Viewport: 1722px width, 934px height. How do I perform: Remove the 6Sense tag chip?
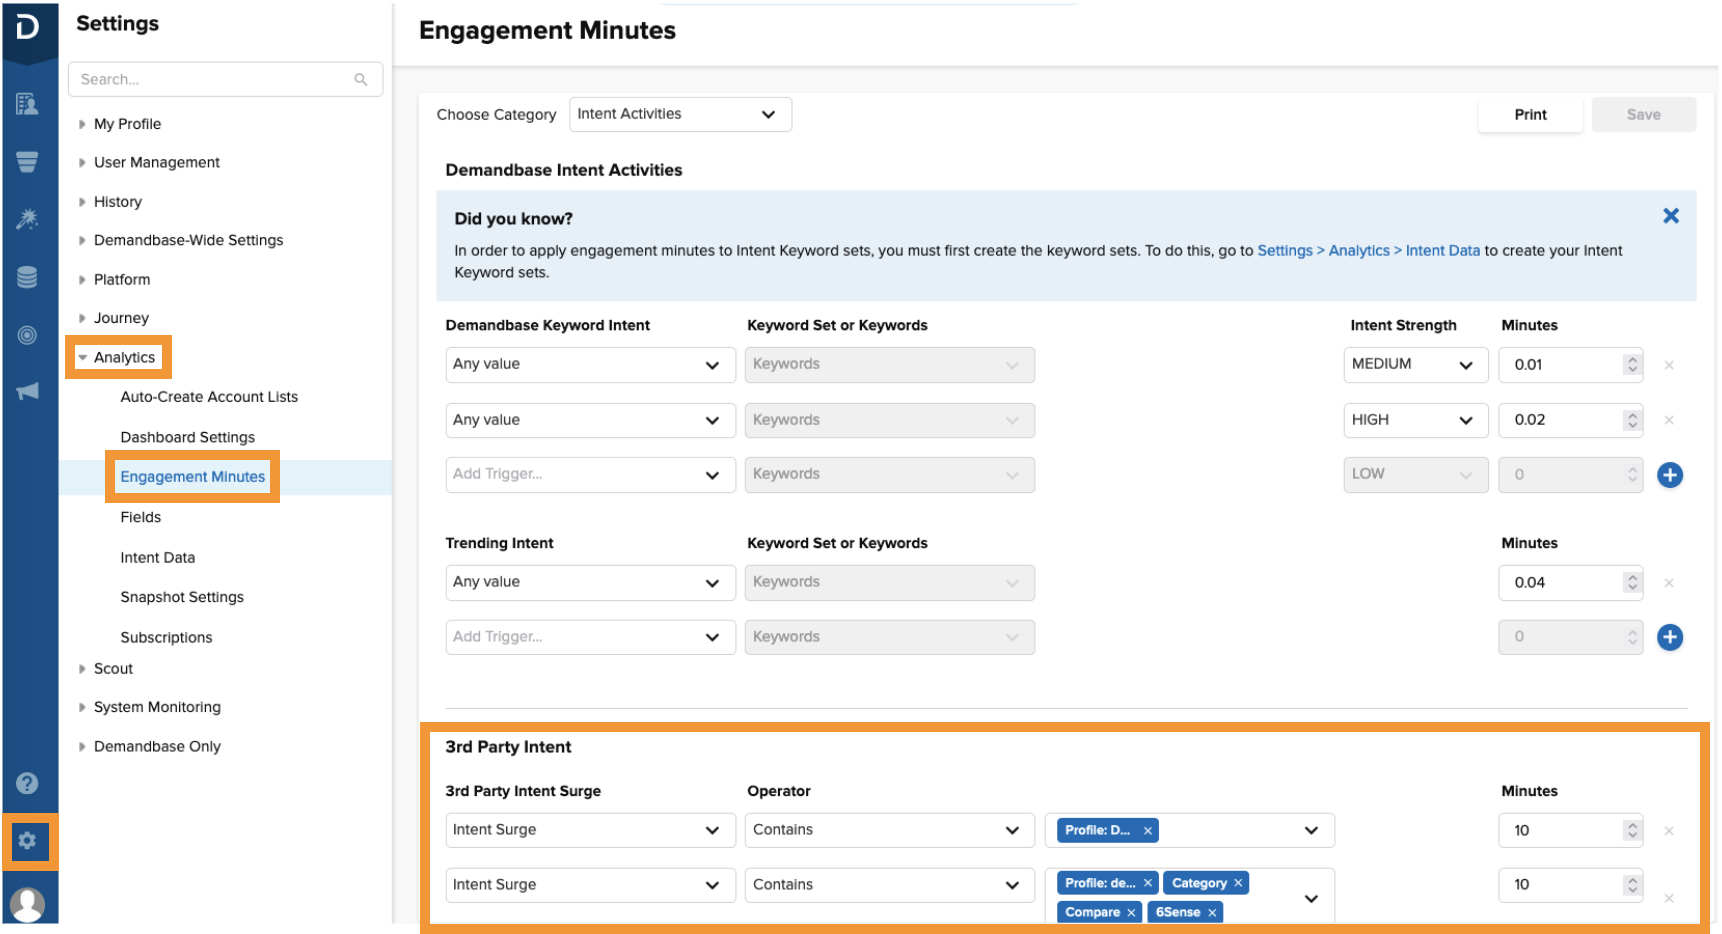tap(1212, 913)
